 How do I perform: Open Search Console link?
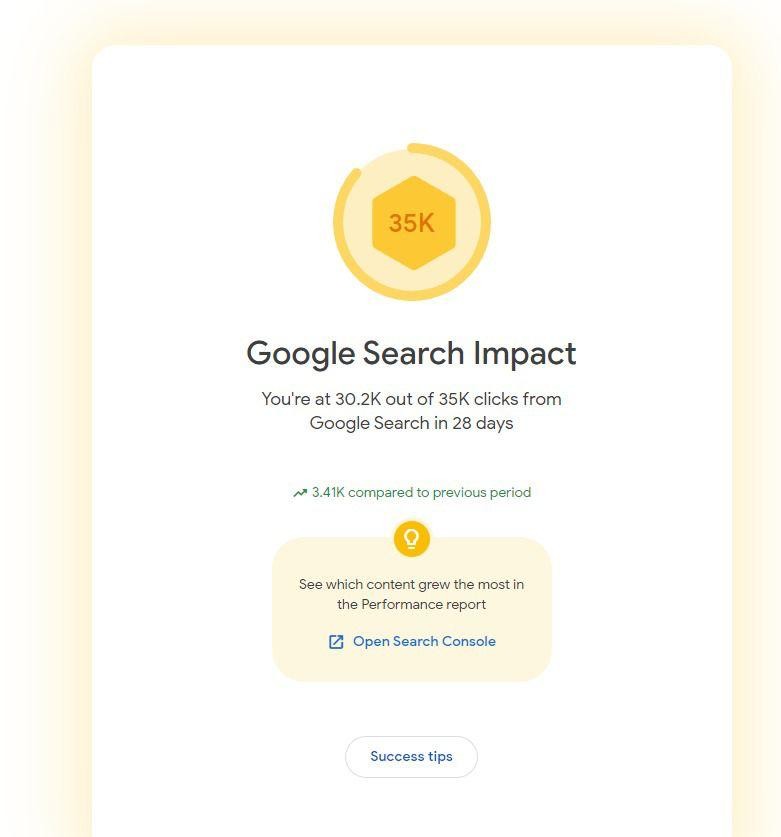pyautogui.click(x=412, y=641)
